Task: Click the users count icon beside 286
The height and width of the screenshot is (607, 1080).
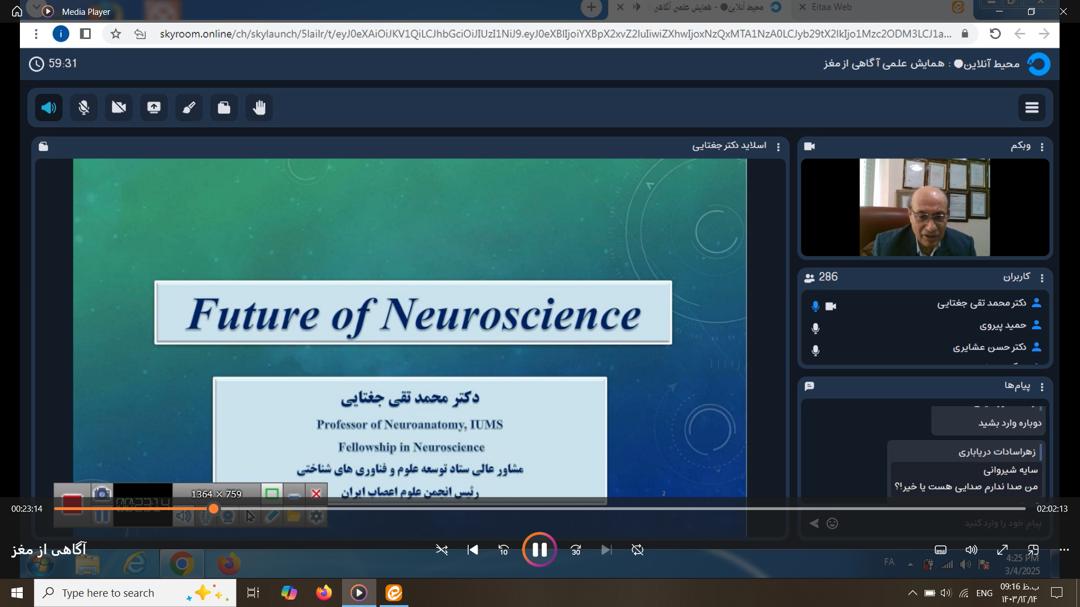Action: pos(809,278)
